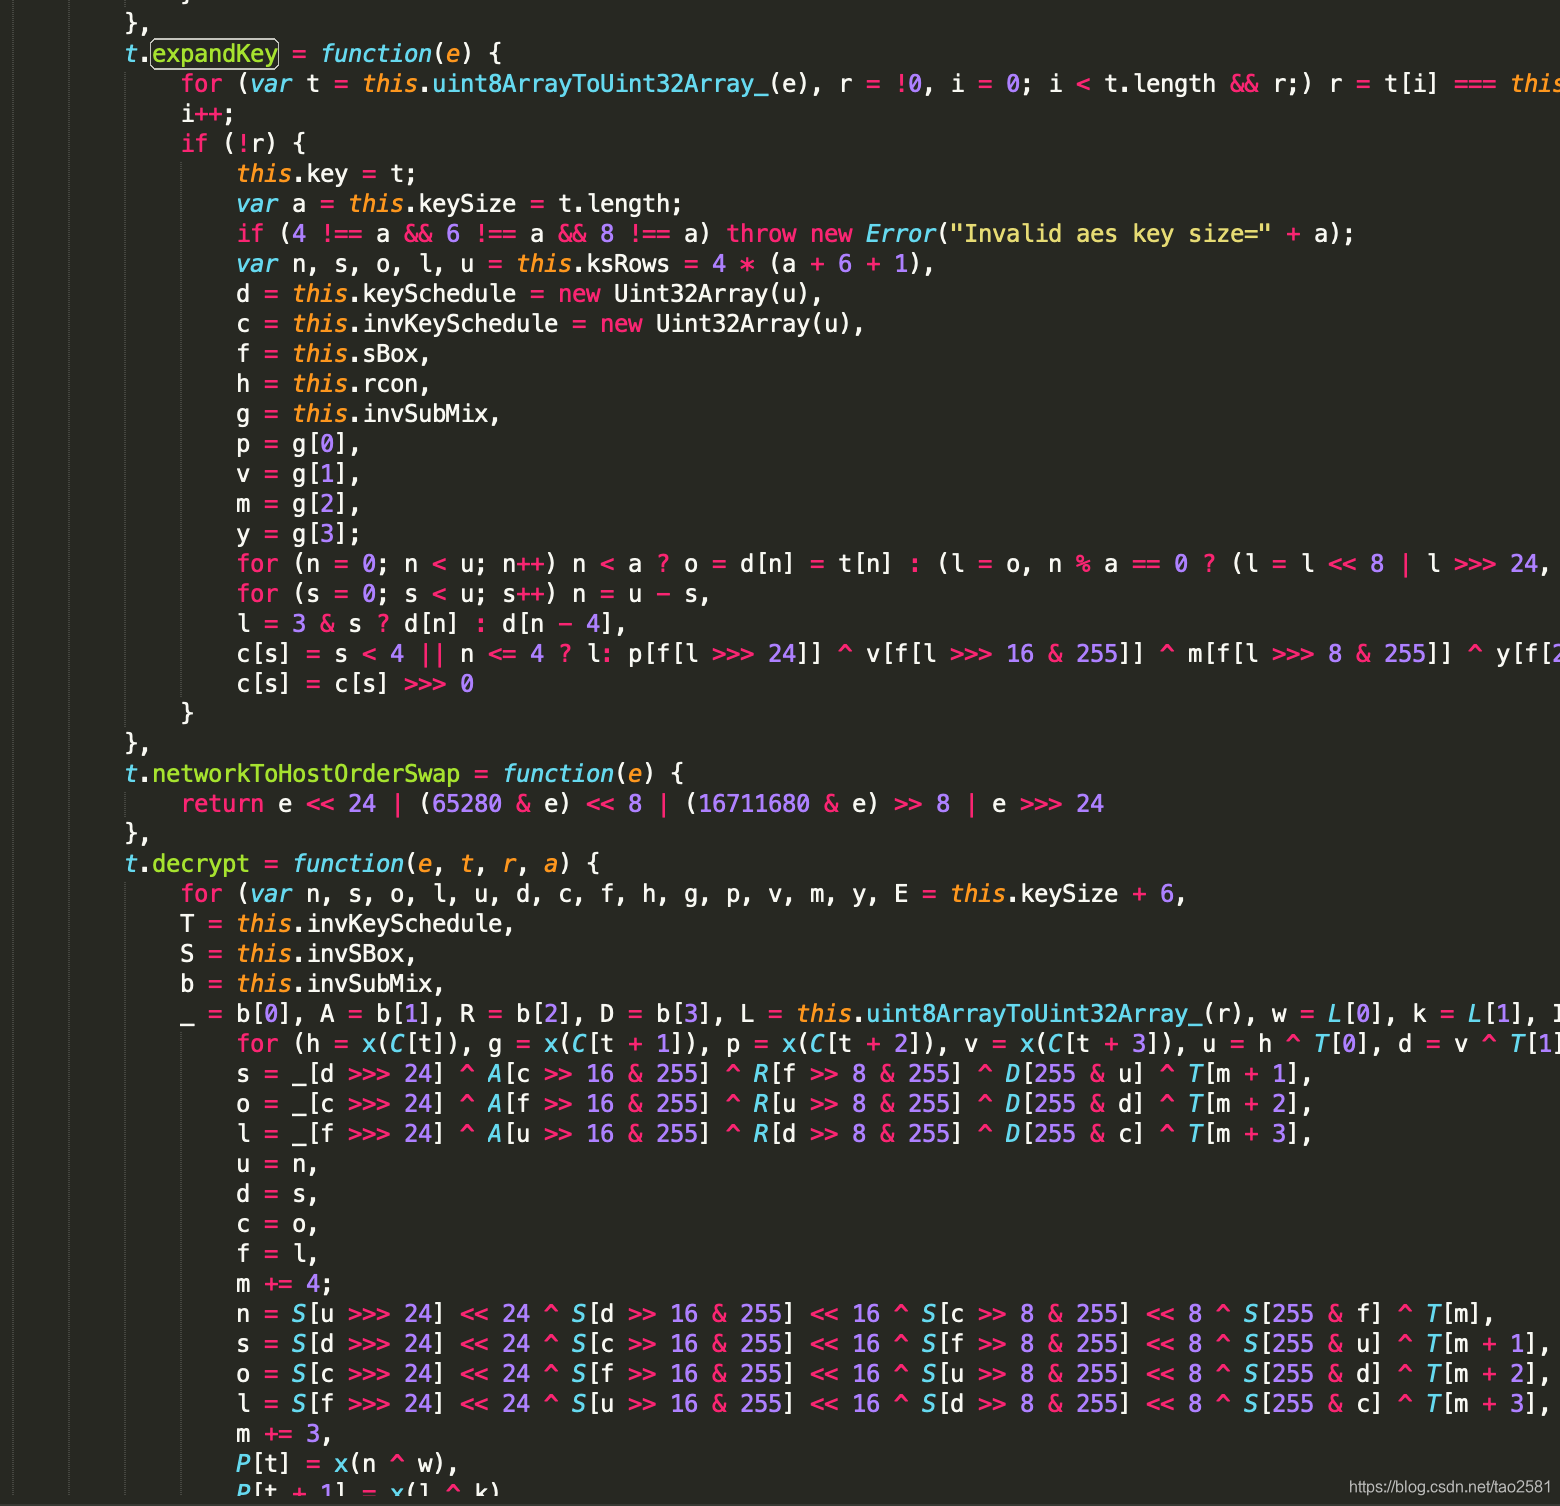Click the 'l = _[f >>> 24]' line
The image size is (1560, 1506).
[x=775, y=1133]
